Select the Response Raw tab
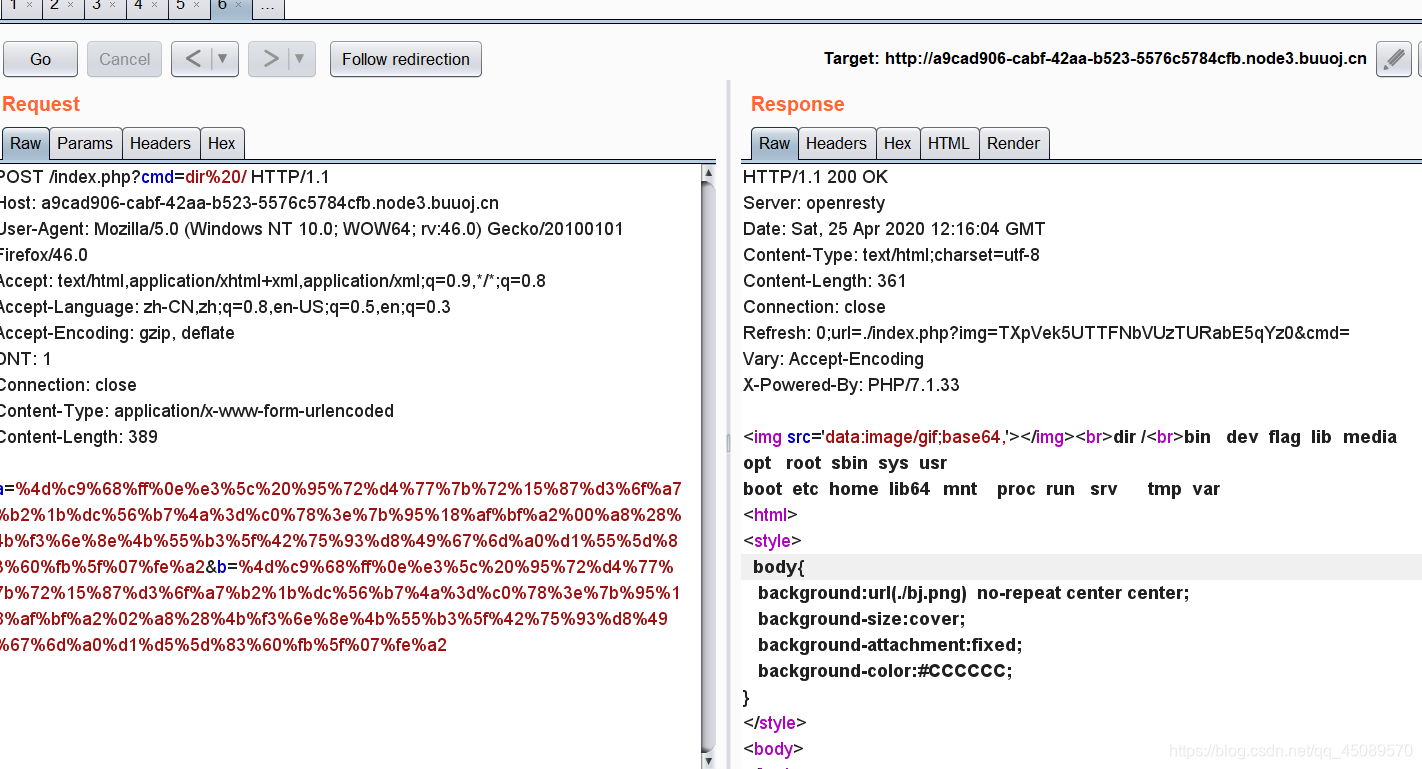Viewport: 1422px width, 769px height. (x=774, y=143)
